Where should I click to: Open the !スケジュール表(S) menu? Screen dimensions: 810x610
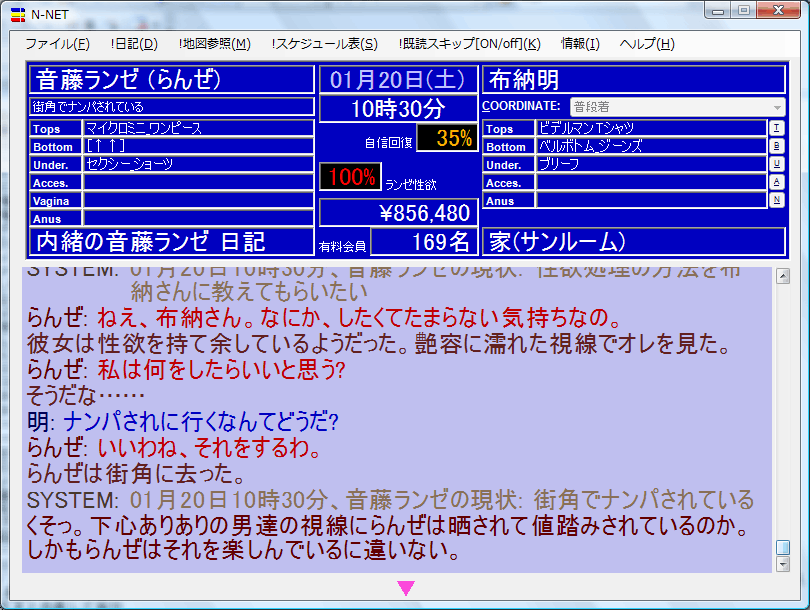click(x=324, y=44)
